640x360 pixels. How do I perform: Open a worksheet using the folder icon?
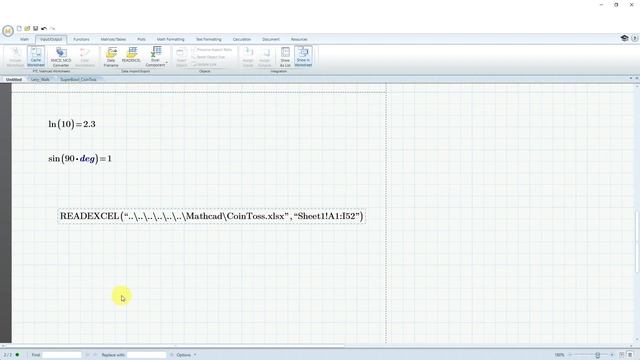click(27, 29)
